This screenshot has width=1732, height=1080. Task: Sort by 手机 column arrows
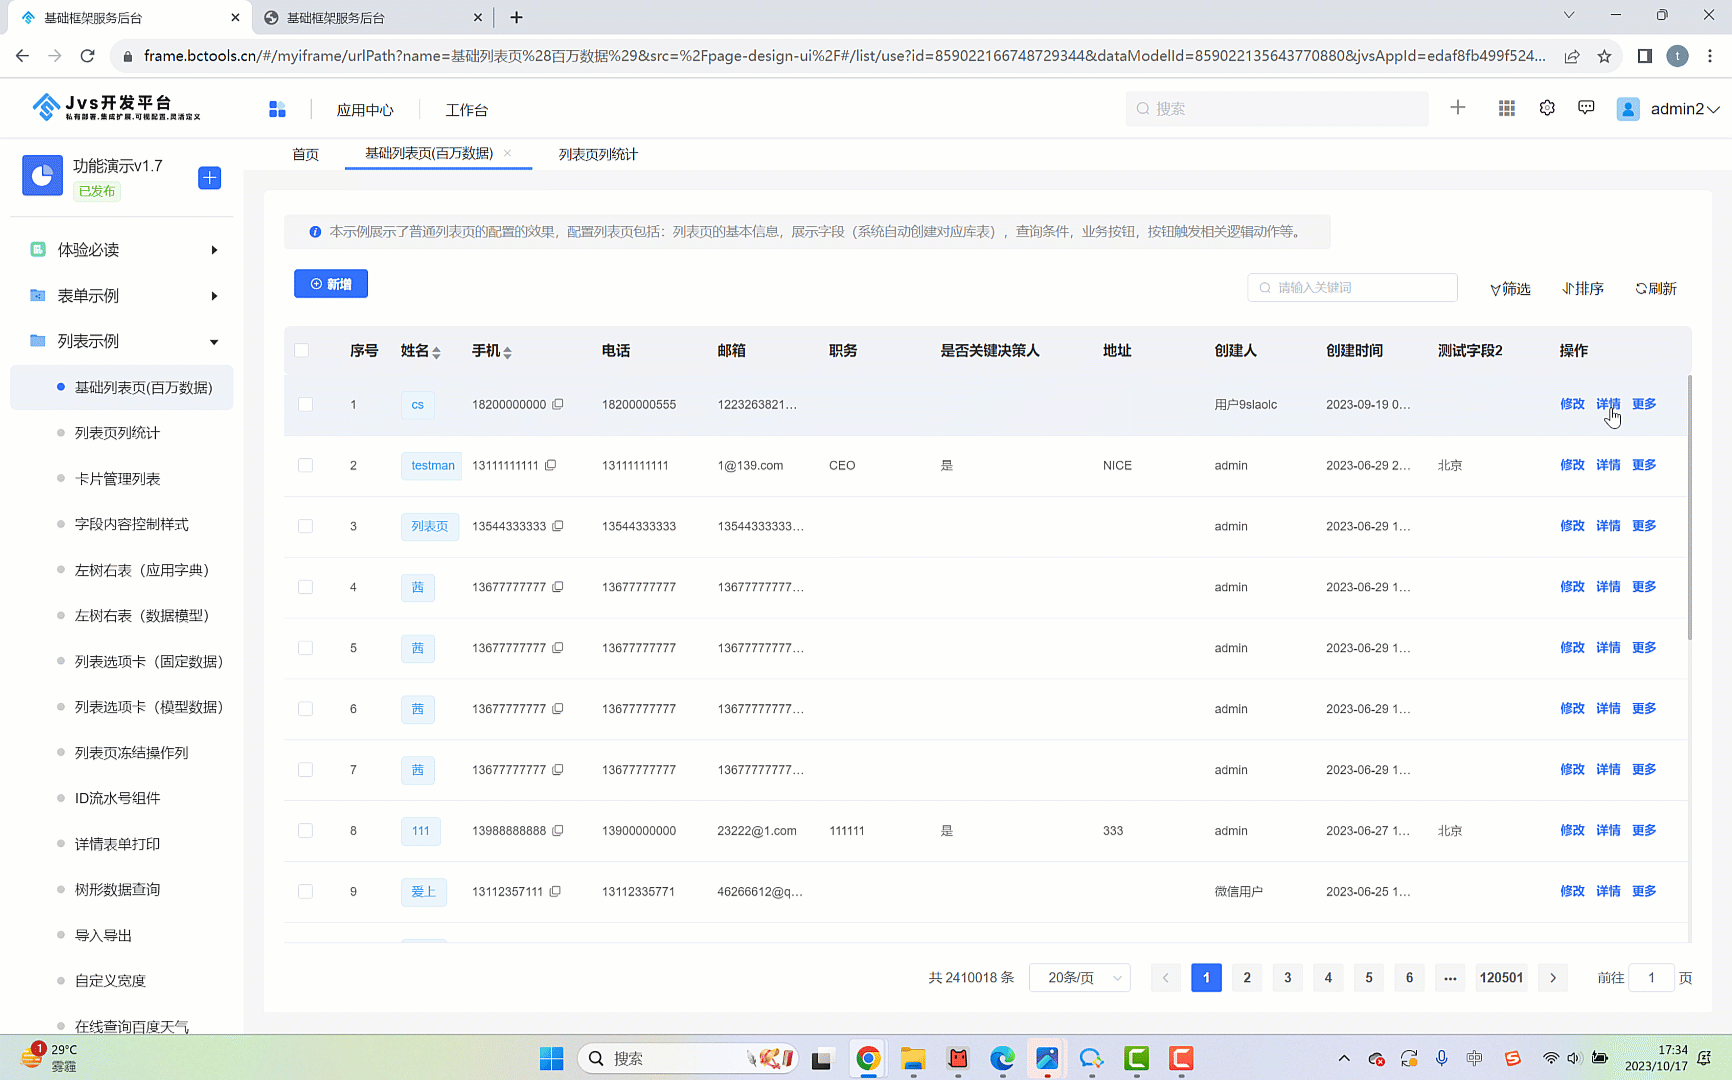click(x=508, y=352)
